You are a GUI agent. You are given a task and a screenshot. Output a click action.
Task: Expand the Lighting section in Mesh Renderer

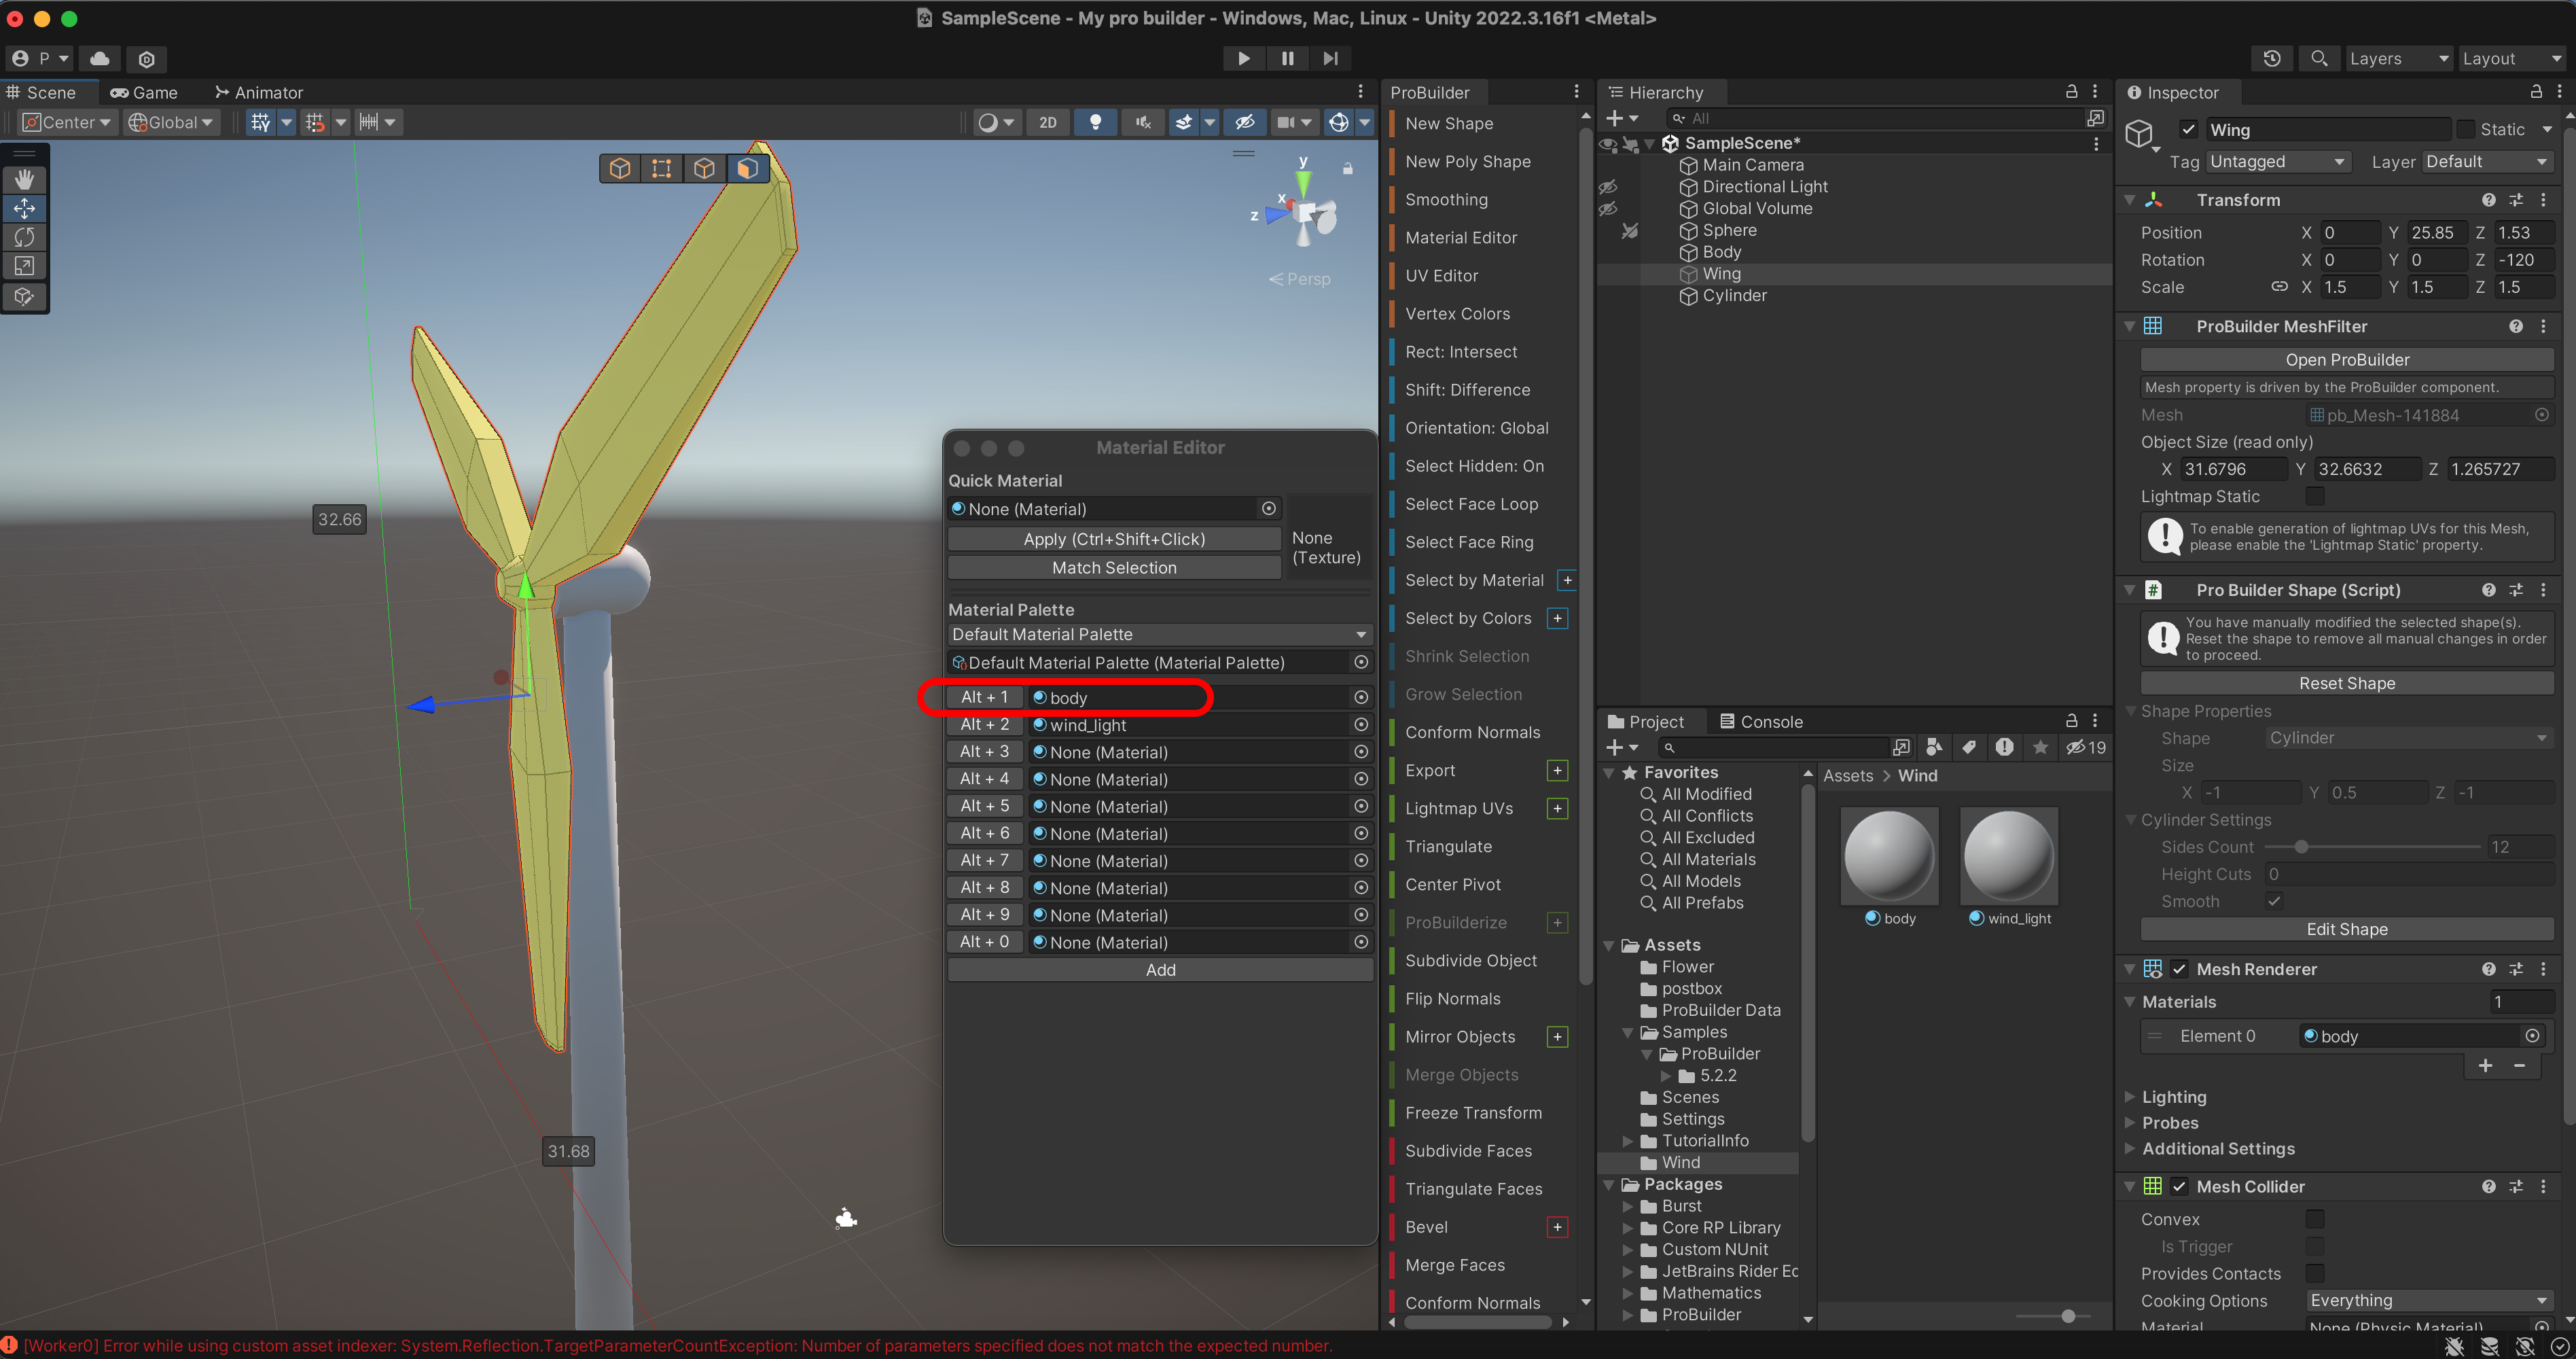click(x=2173, y=1097)
